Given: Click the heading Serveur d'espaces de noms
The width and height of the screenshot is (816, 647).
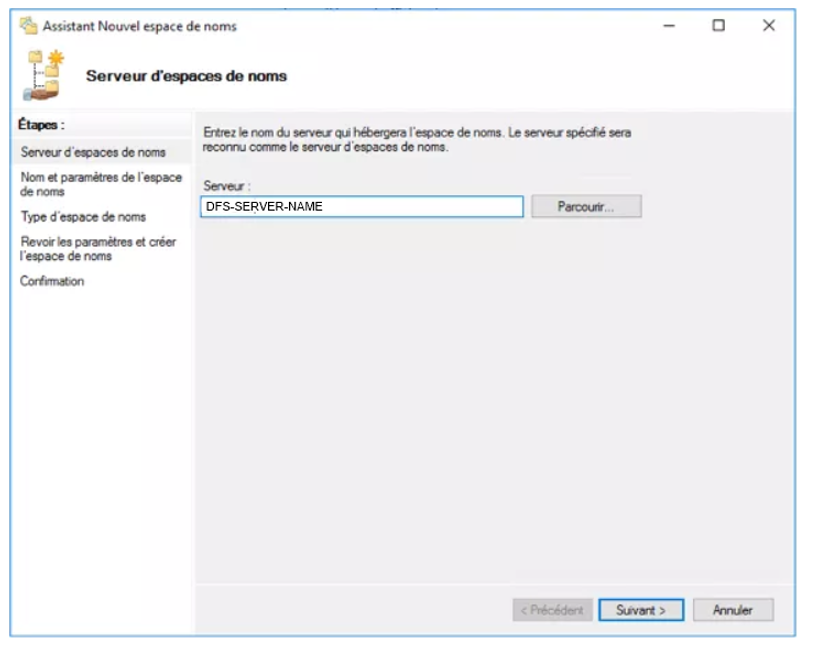Looking at the screenshot, I should point(188,77).
